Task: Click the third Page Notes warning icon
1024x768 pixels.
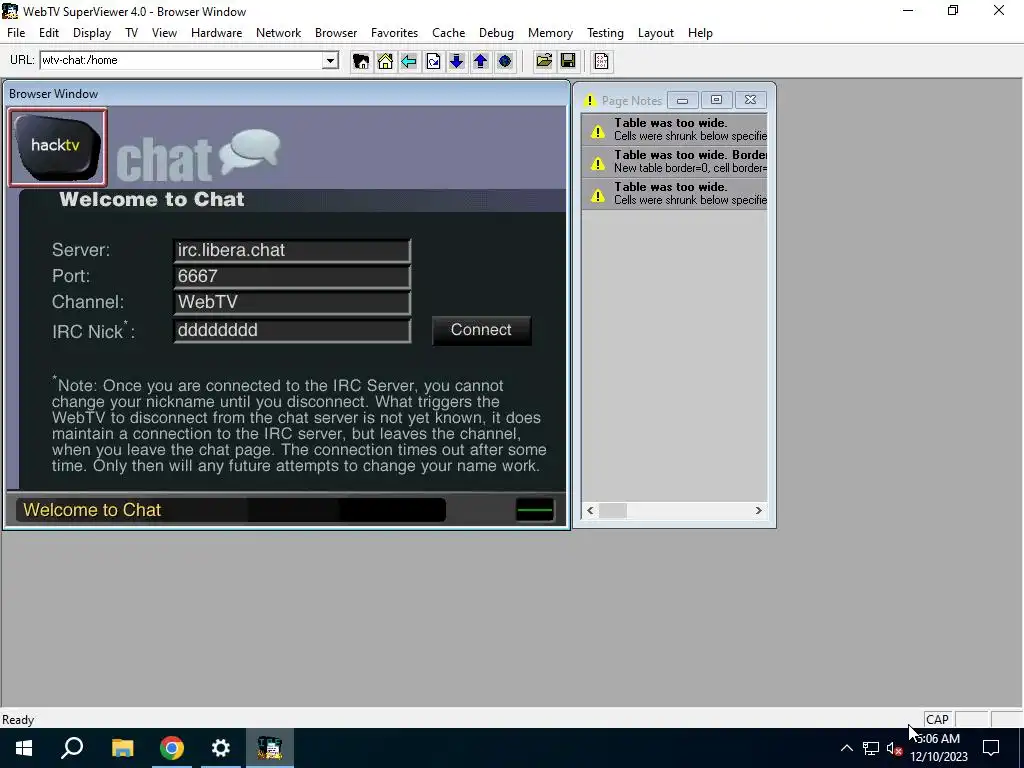Action: click(598, 195)
